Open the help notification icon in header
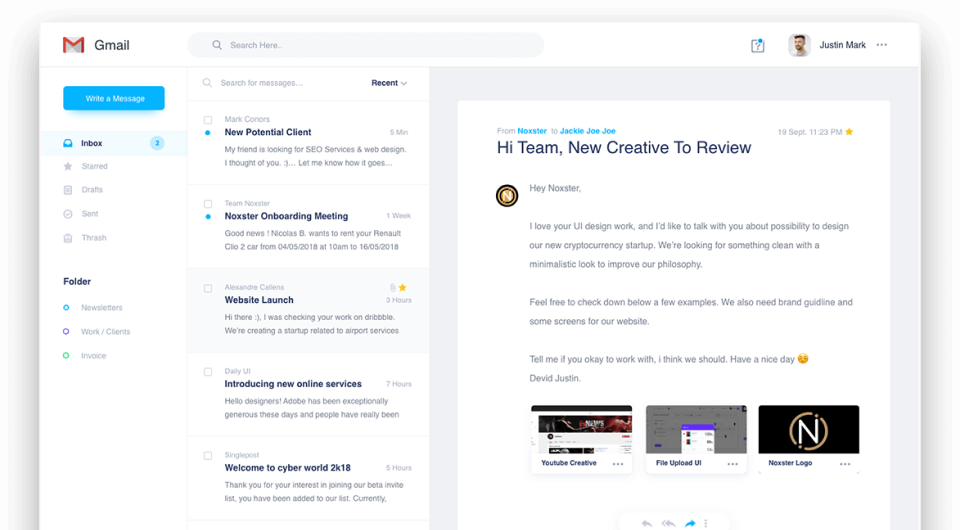960x530 pixels. pos(757,45)
